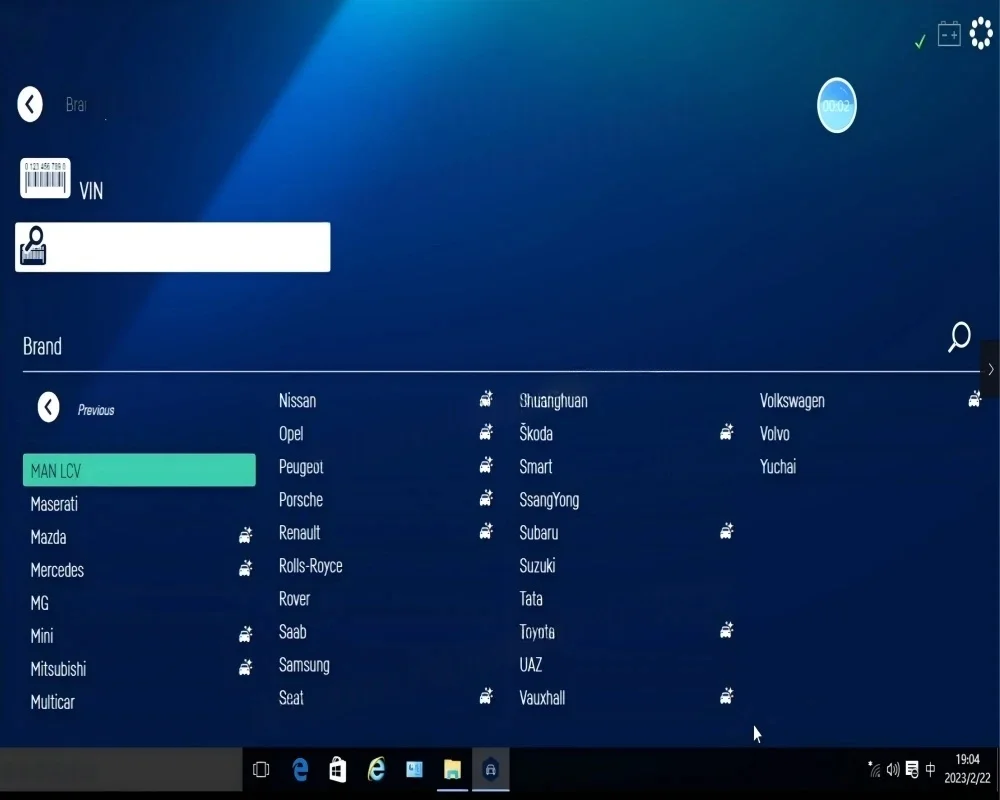Click the car icon next to Mercedes
Viewport: 1000px width, 800px height.
pos(246,567)
